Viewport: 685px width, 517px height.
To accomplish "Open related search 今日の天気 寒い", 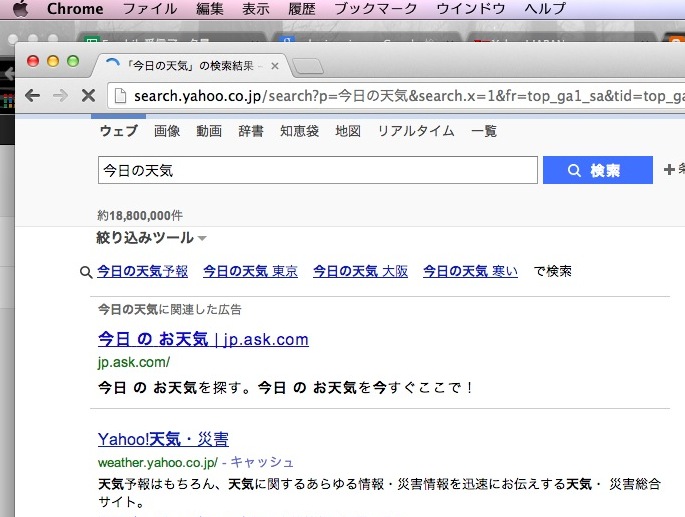I will pyautogui.click(x=471, y=271).
